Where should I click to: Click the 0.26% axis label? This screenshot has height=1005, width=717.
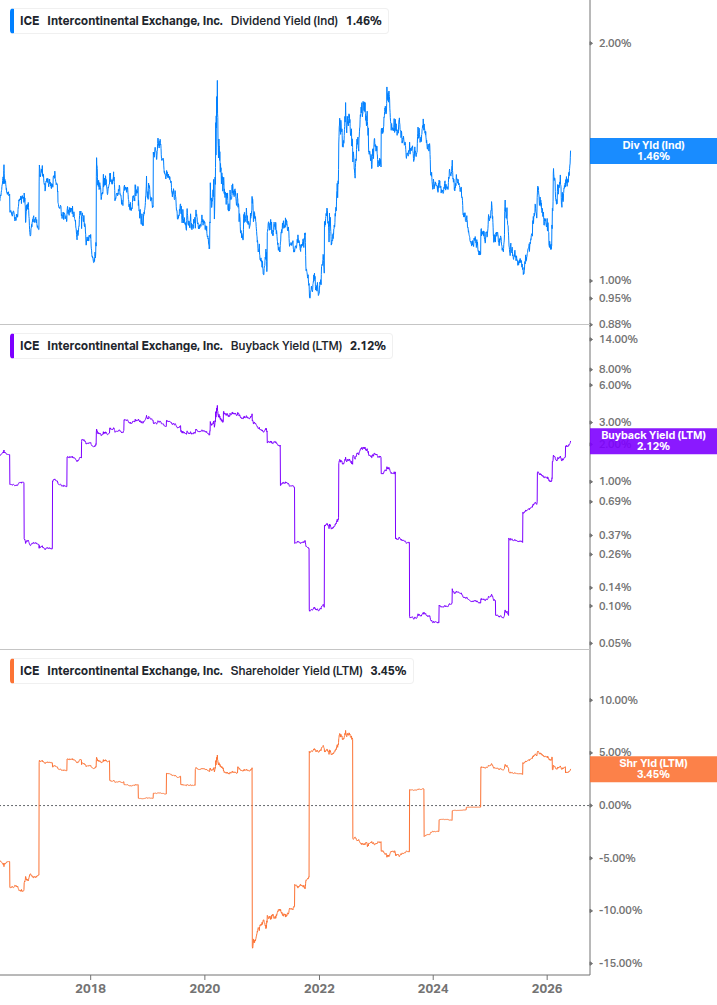coord(615,554)
